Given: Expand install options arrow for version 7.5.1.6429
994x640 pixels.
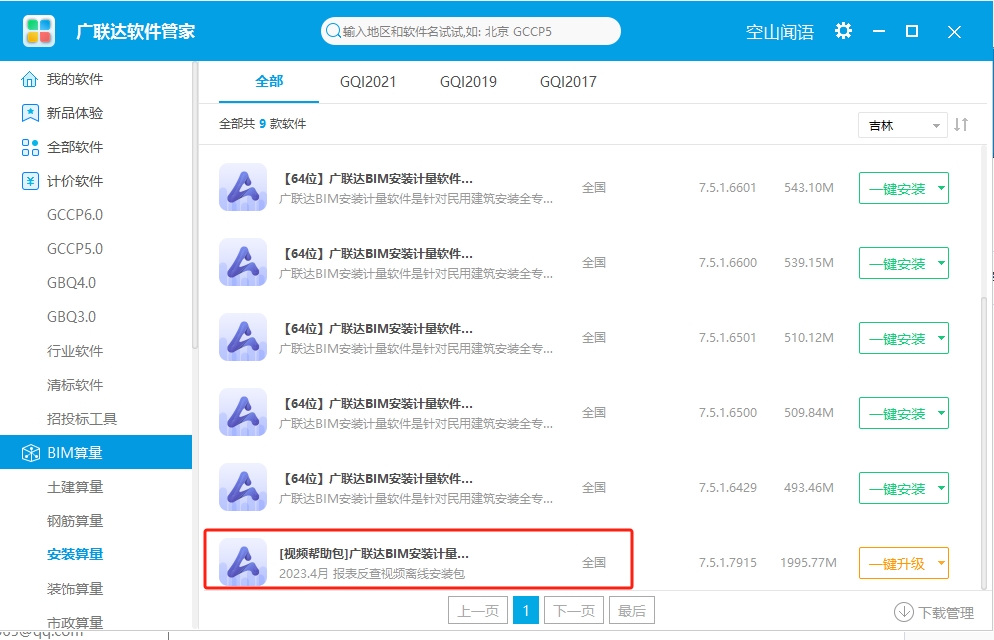Looking at the screenshot, I should pos(941,487).
